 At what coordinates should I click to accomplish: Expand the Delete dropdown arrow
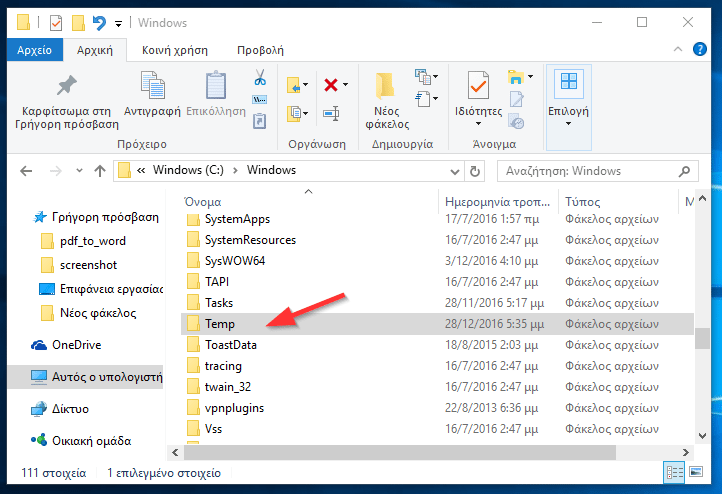pyautogui.click(x=345, y=85)
